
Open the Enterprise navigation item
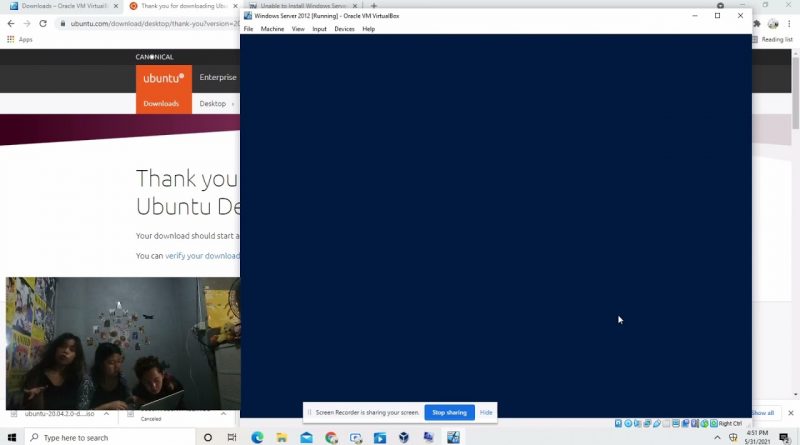tap(218, 77)
